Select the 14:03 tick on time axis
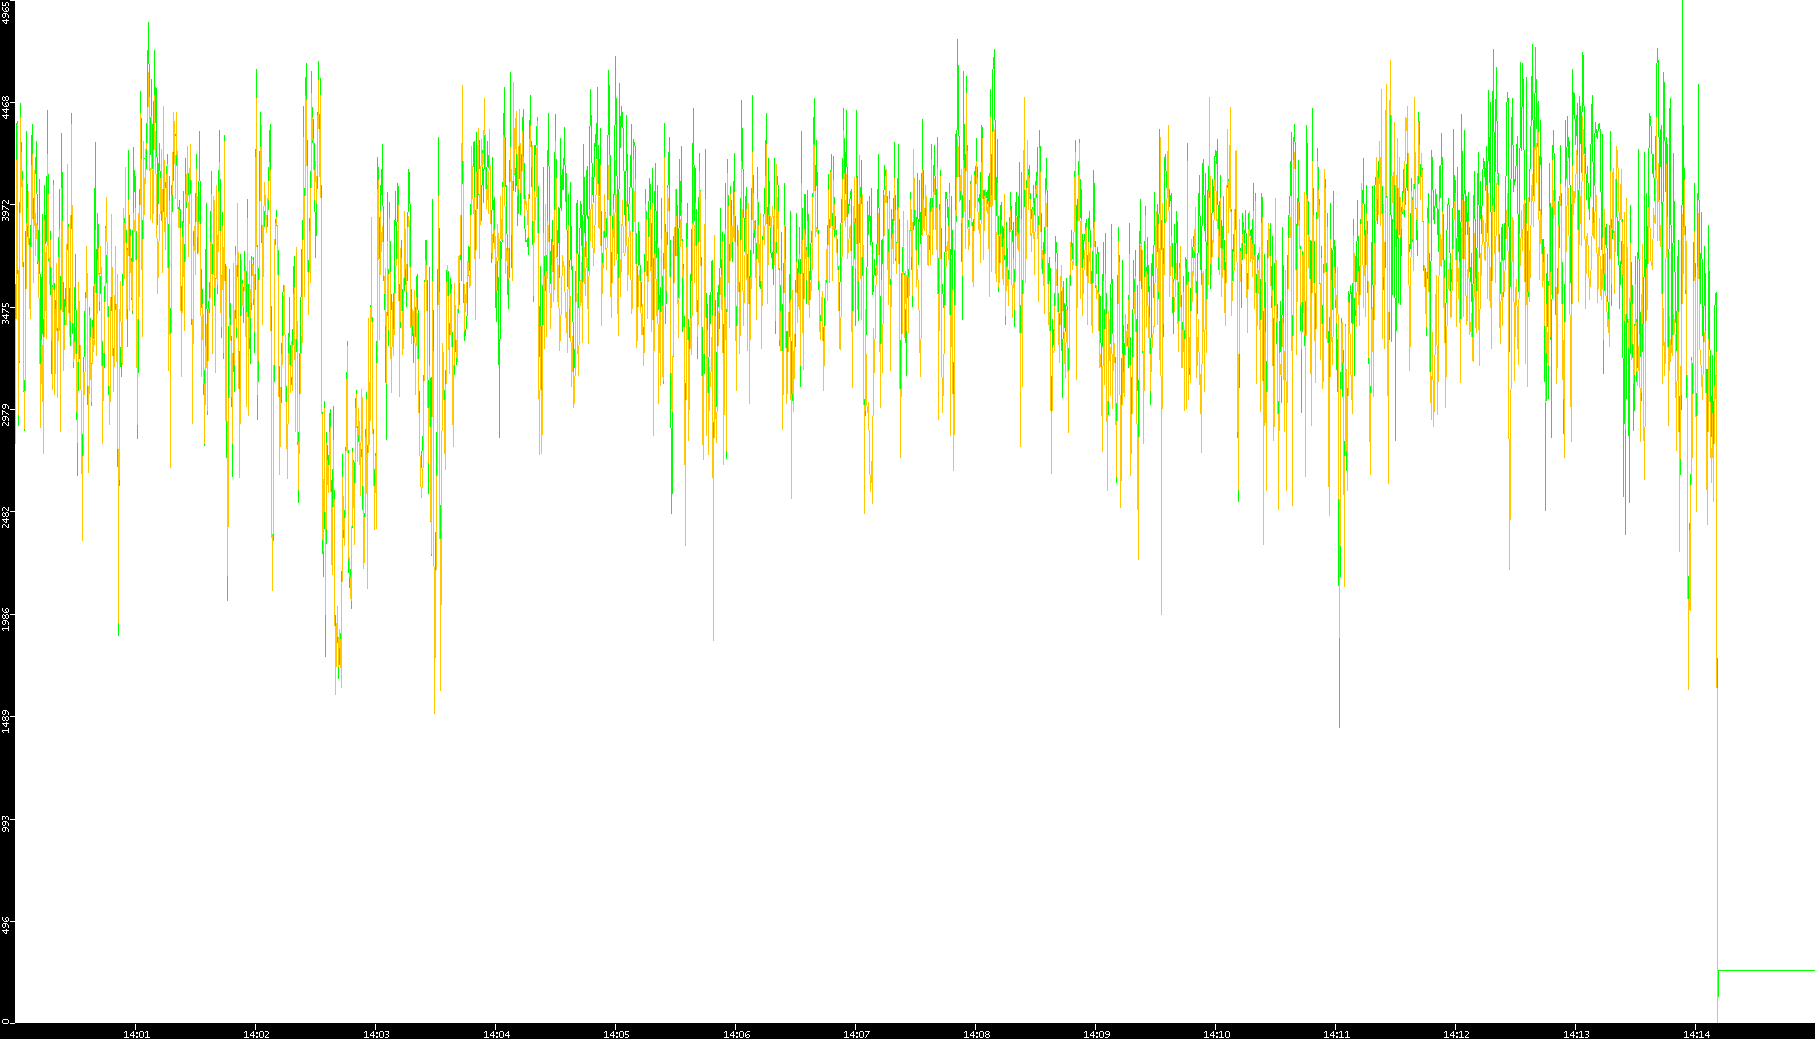This screenshot has height=1039, width=1815. pos(376,1033)
